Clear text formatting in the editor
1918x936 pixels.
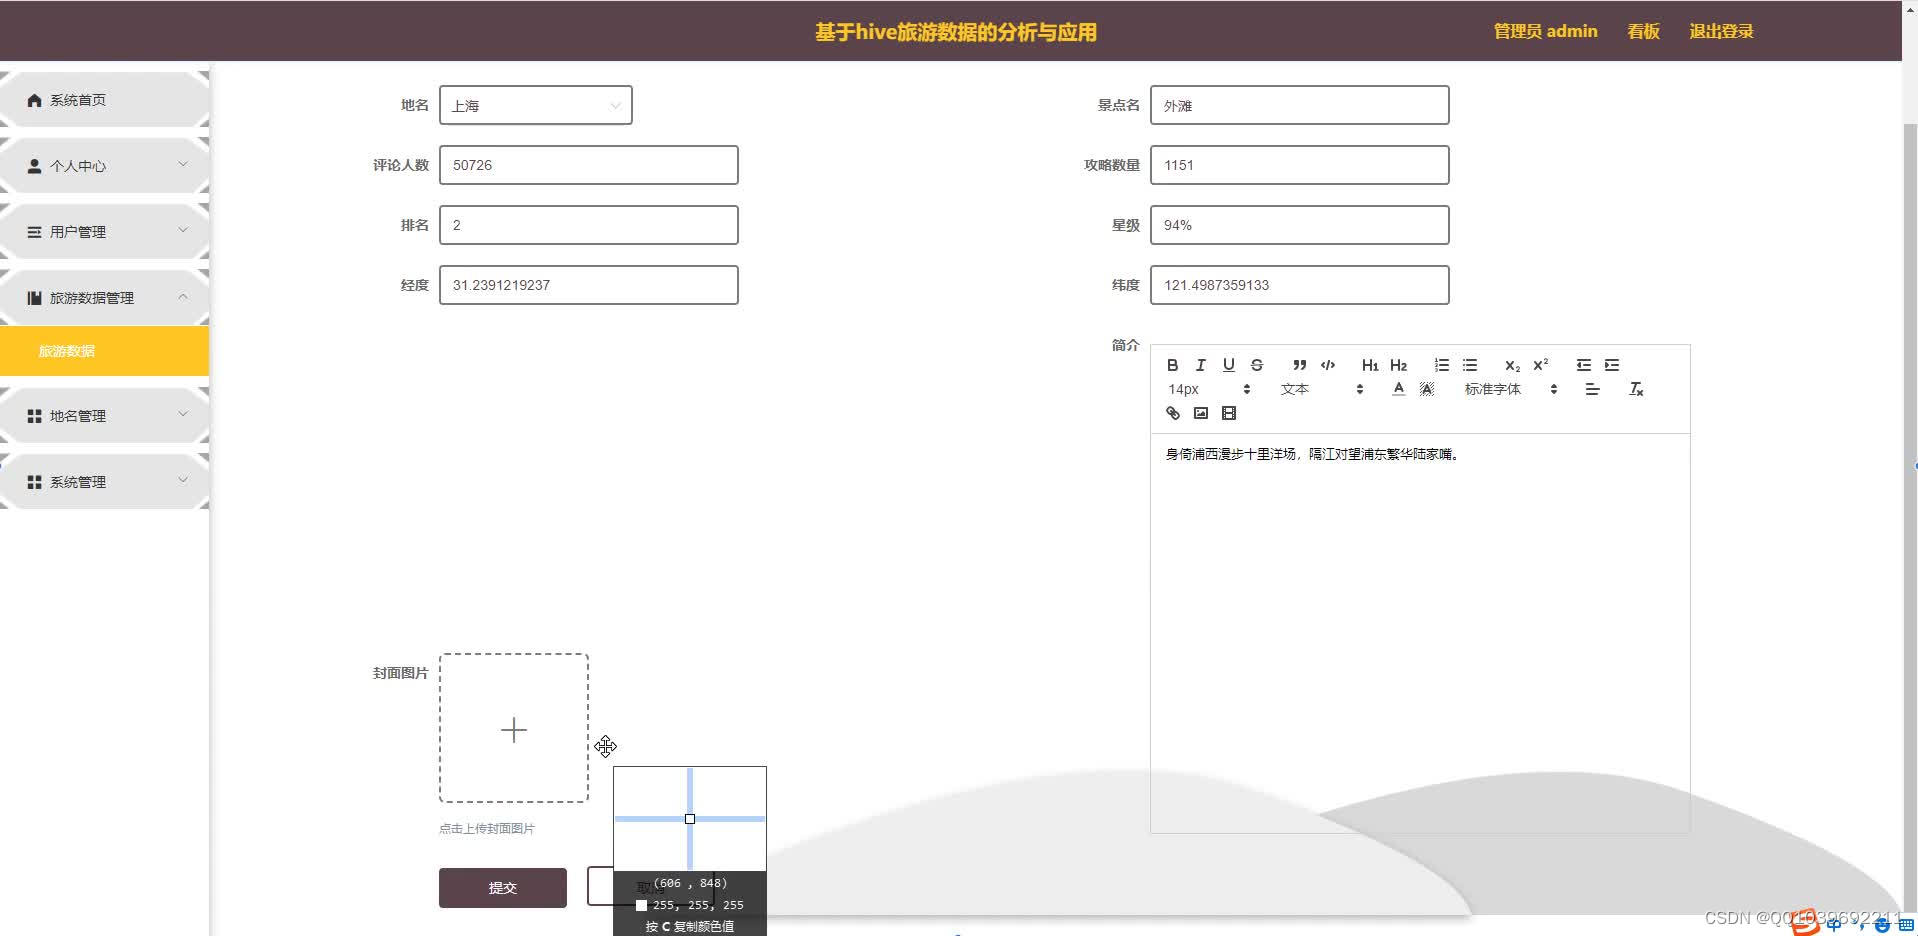coord(1636,389)
